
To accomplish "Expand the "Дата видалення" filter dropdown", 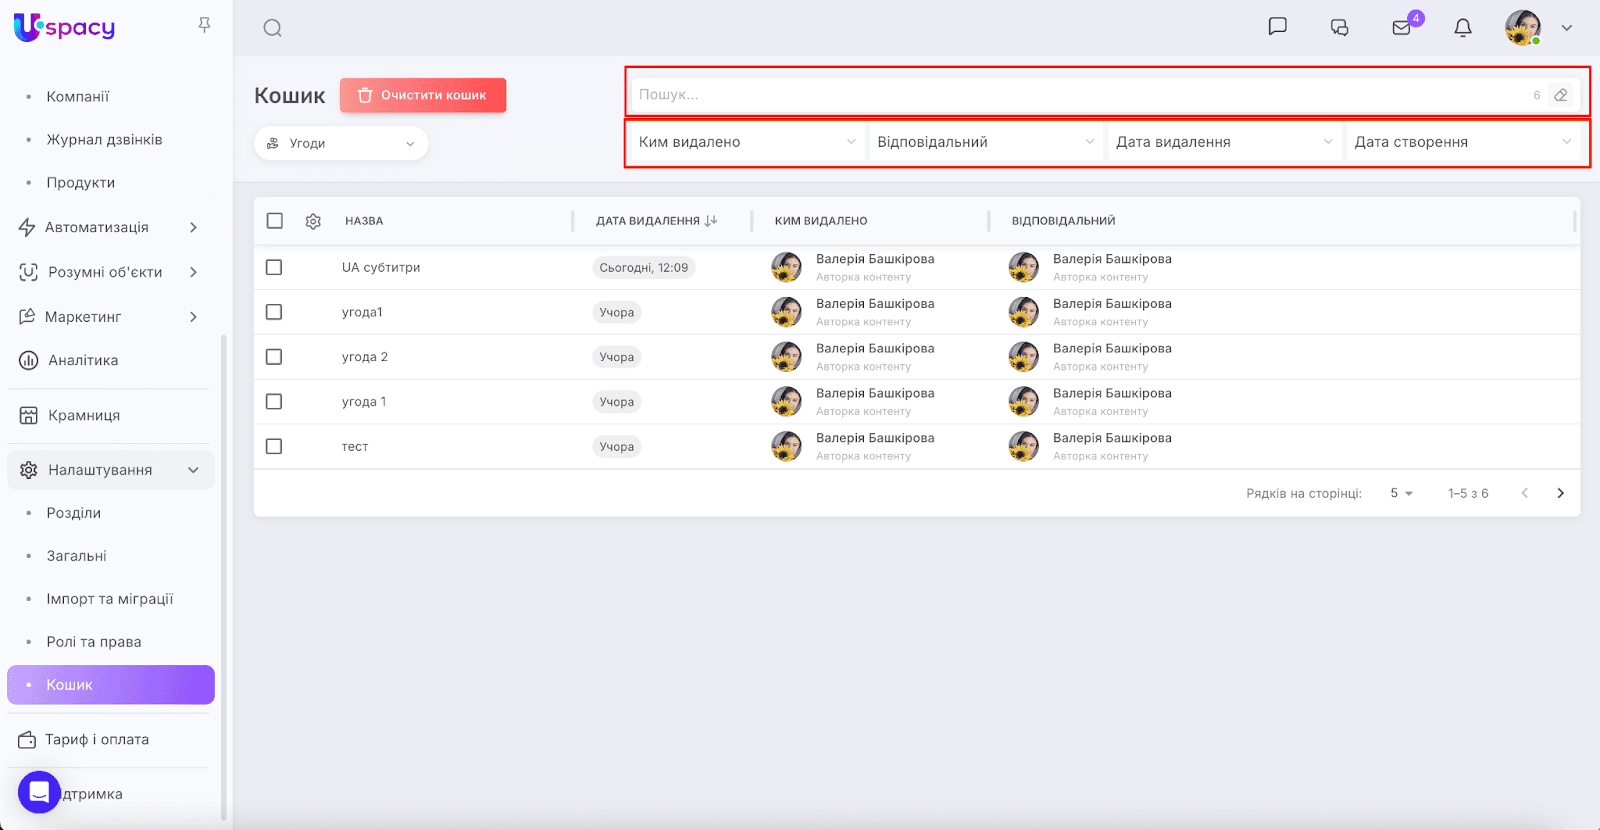I will [1224, 142].
